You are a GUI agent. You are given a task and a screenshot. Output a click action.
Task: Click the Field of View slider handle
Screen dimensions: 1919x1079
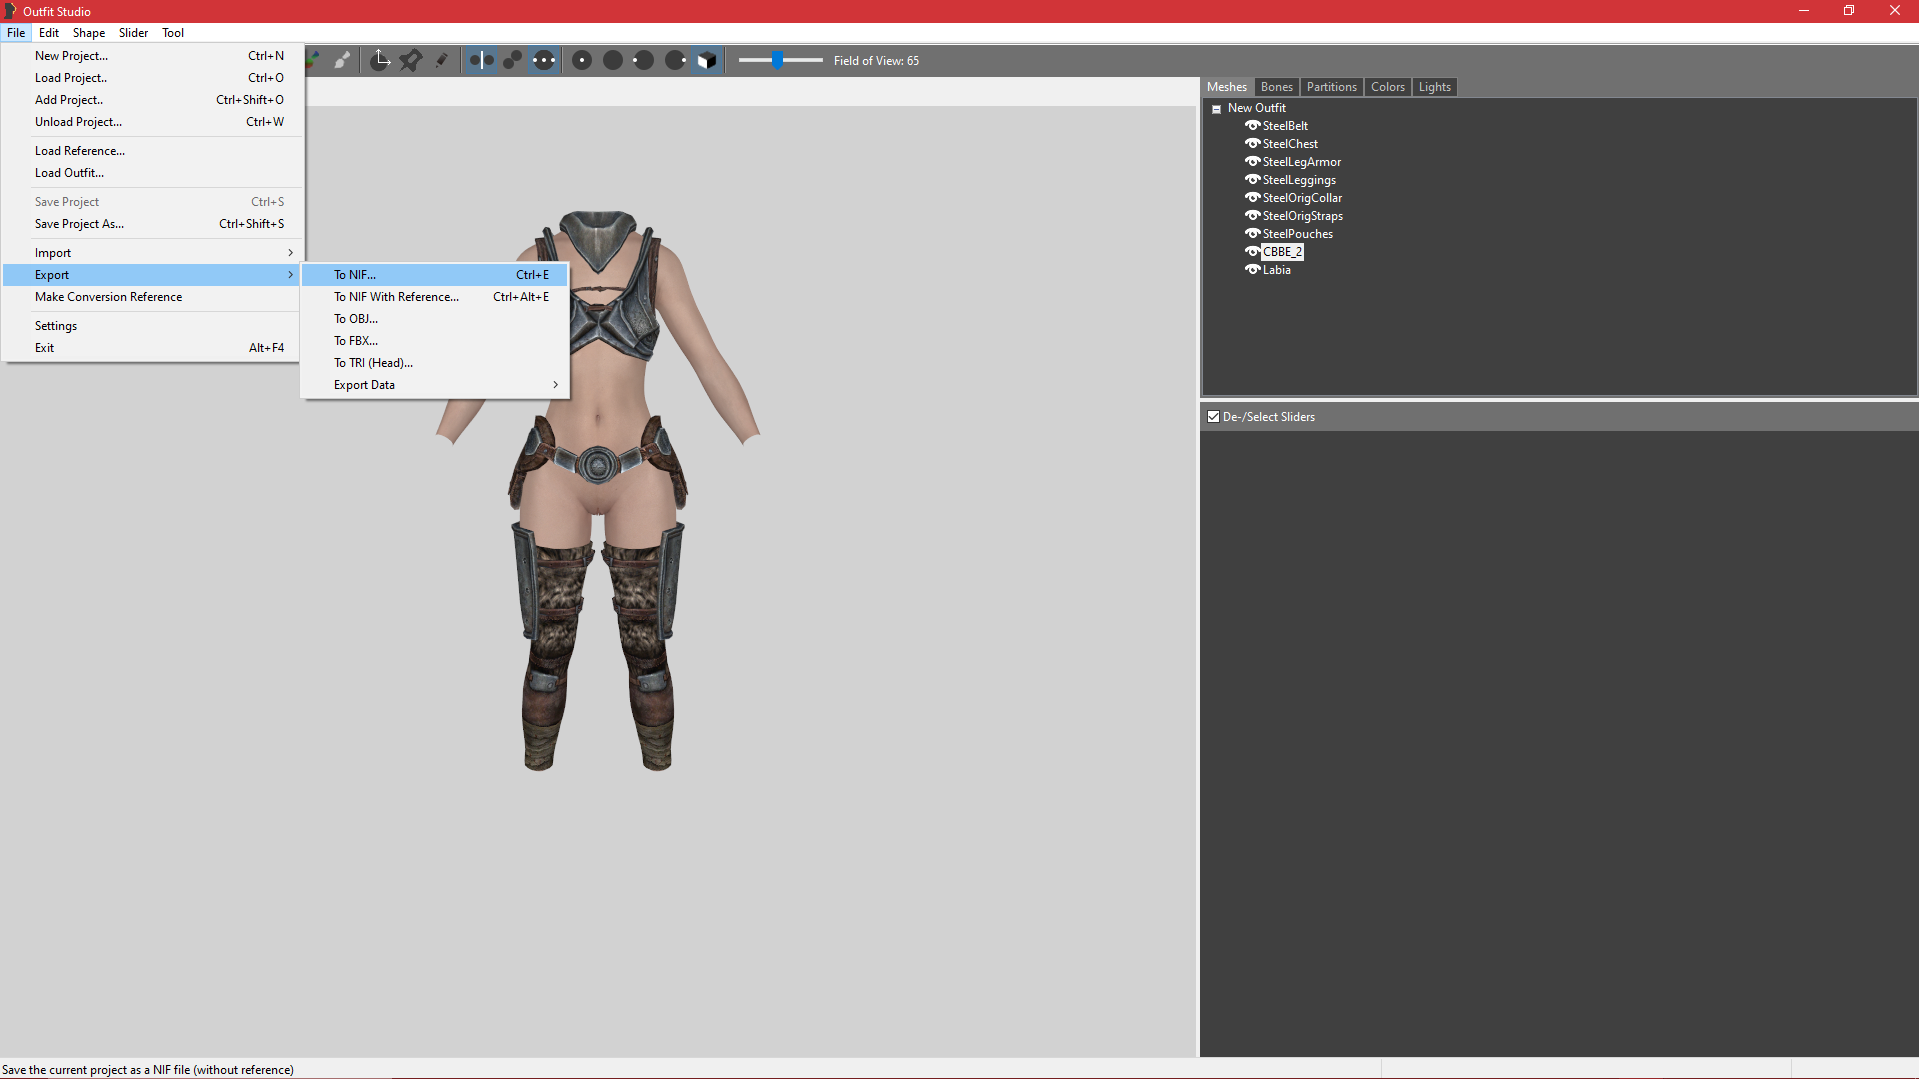pos(777,61)
